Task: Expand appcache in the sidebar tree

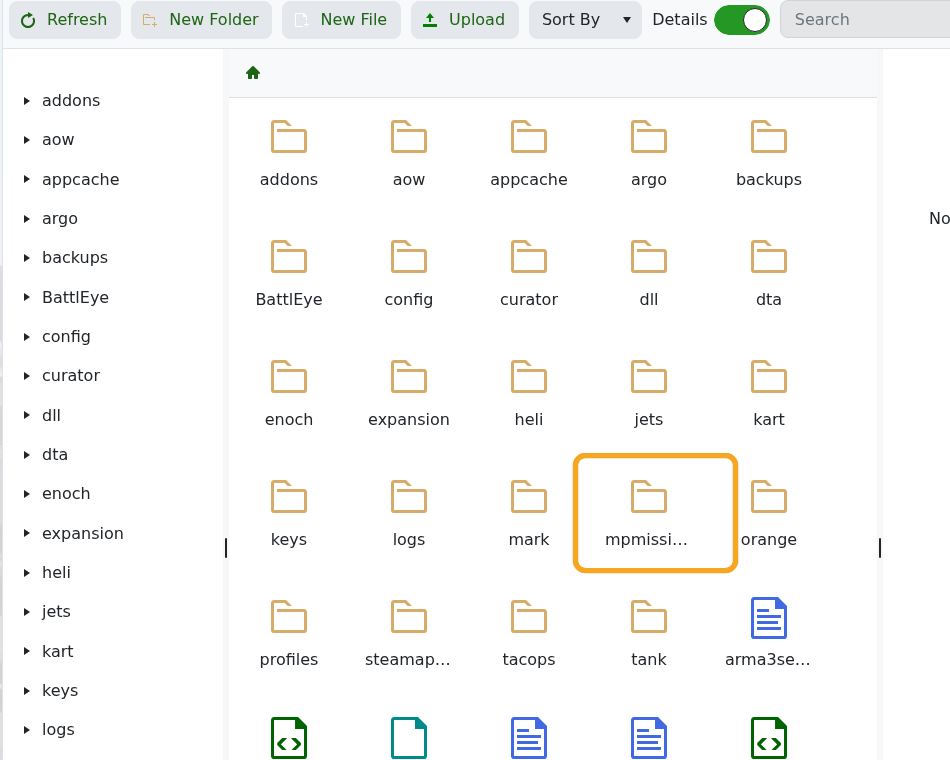Action: pos(27,179)
